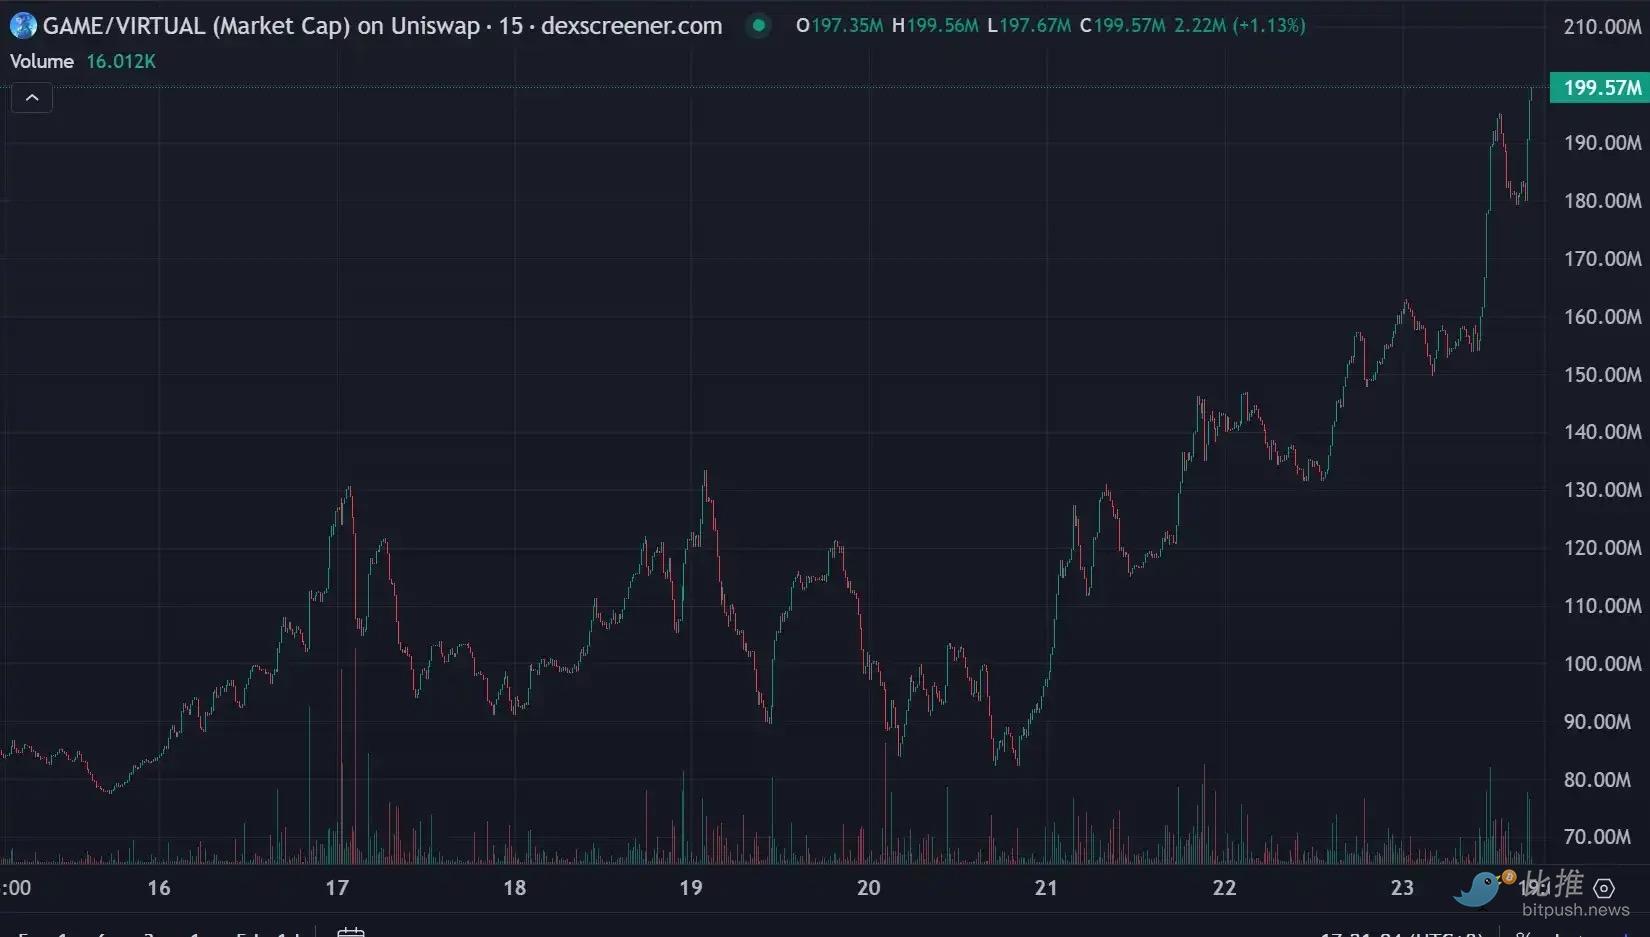Click the 100.00M price axis label
This screenshot has height=937, width=1650.
(1602, 664)
